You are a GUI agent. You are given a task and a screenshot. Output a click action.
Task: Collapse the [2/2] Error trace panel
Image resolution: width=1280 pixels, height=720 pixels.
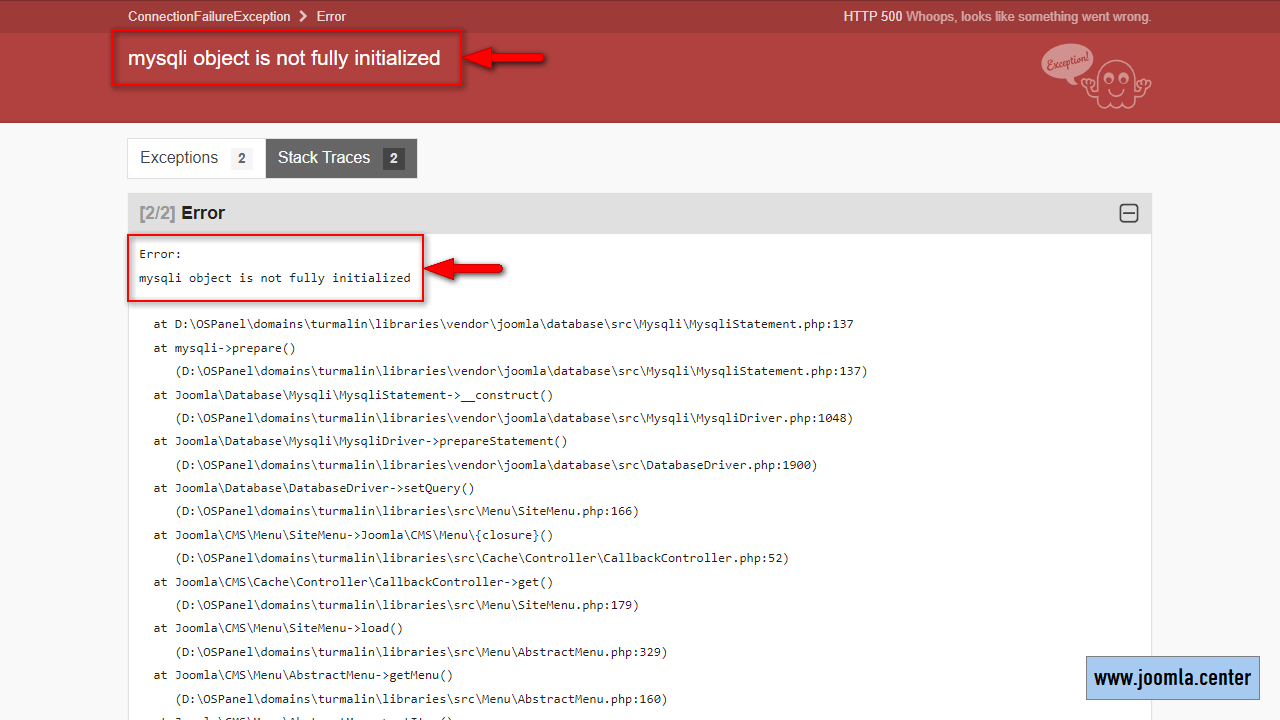click(1129, 213)
